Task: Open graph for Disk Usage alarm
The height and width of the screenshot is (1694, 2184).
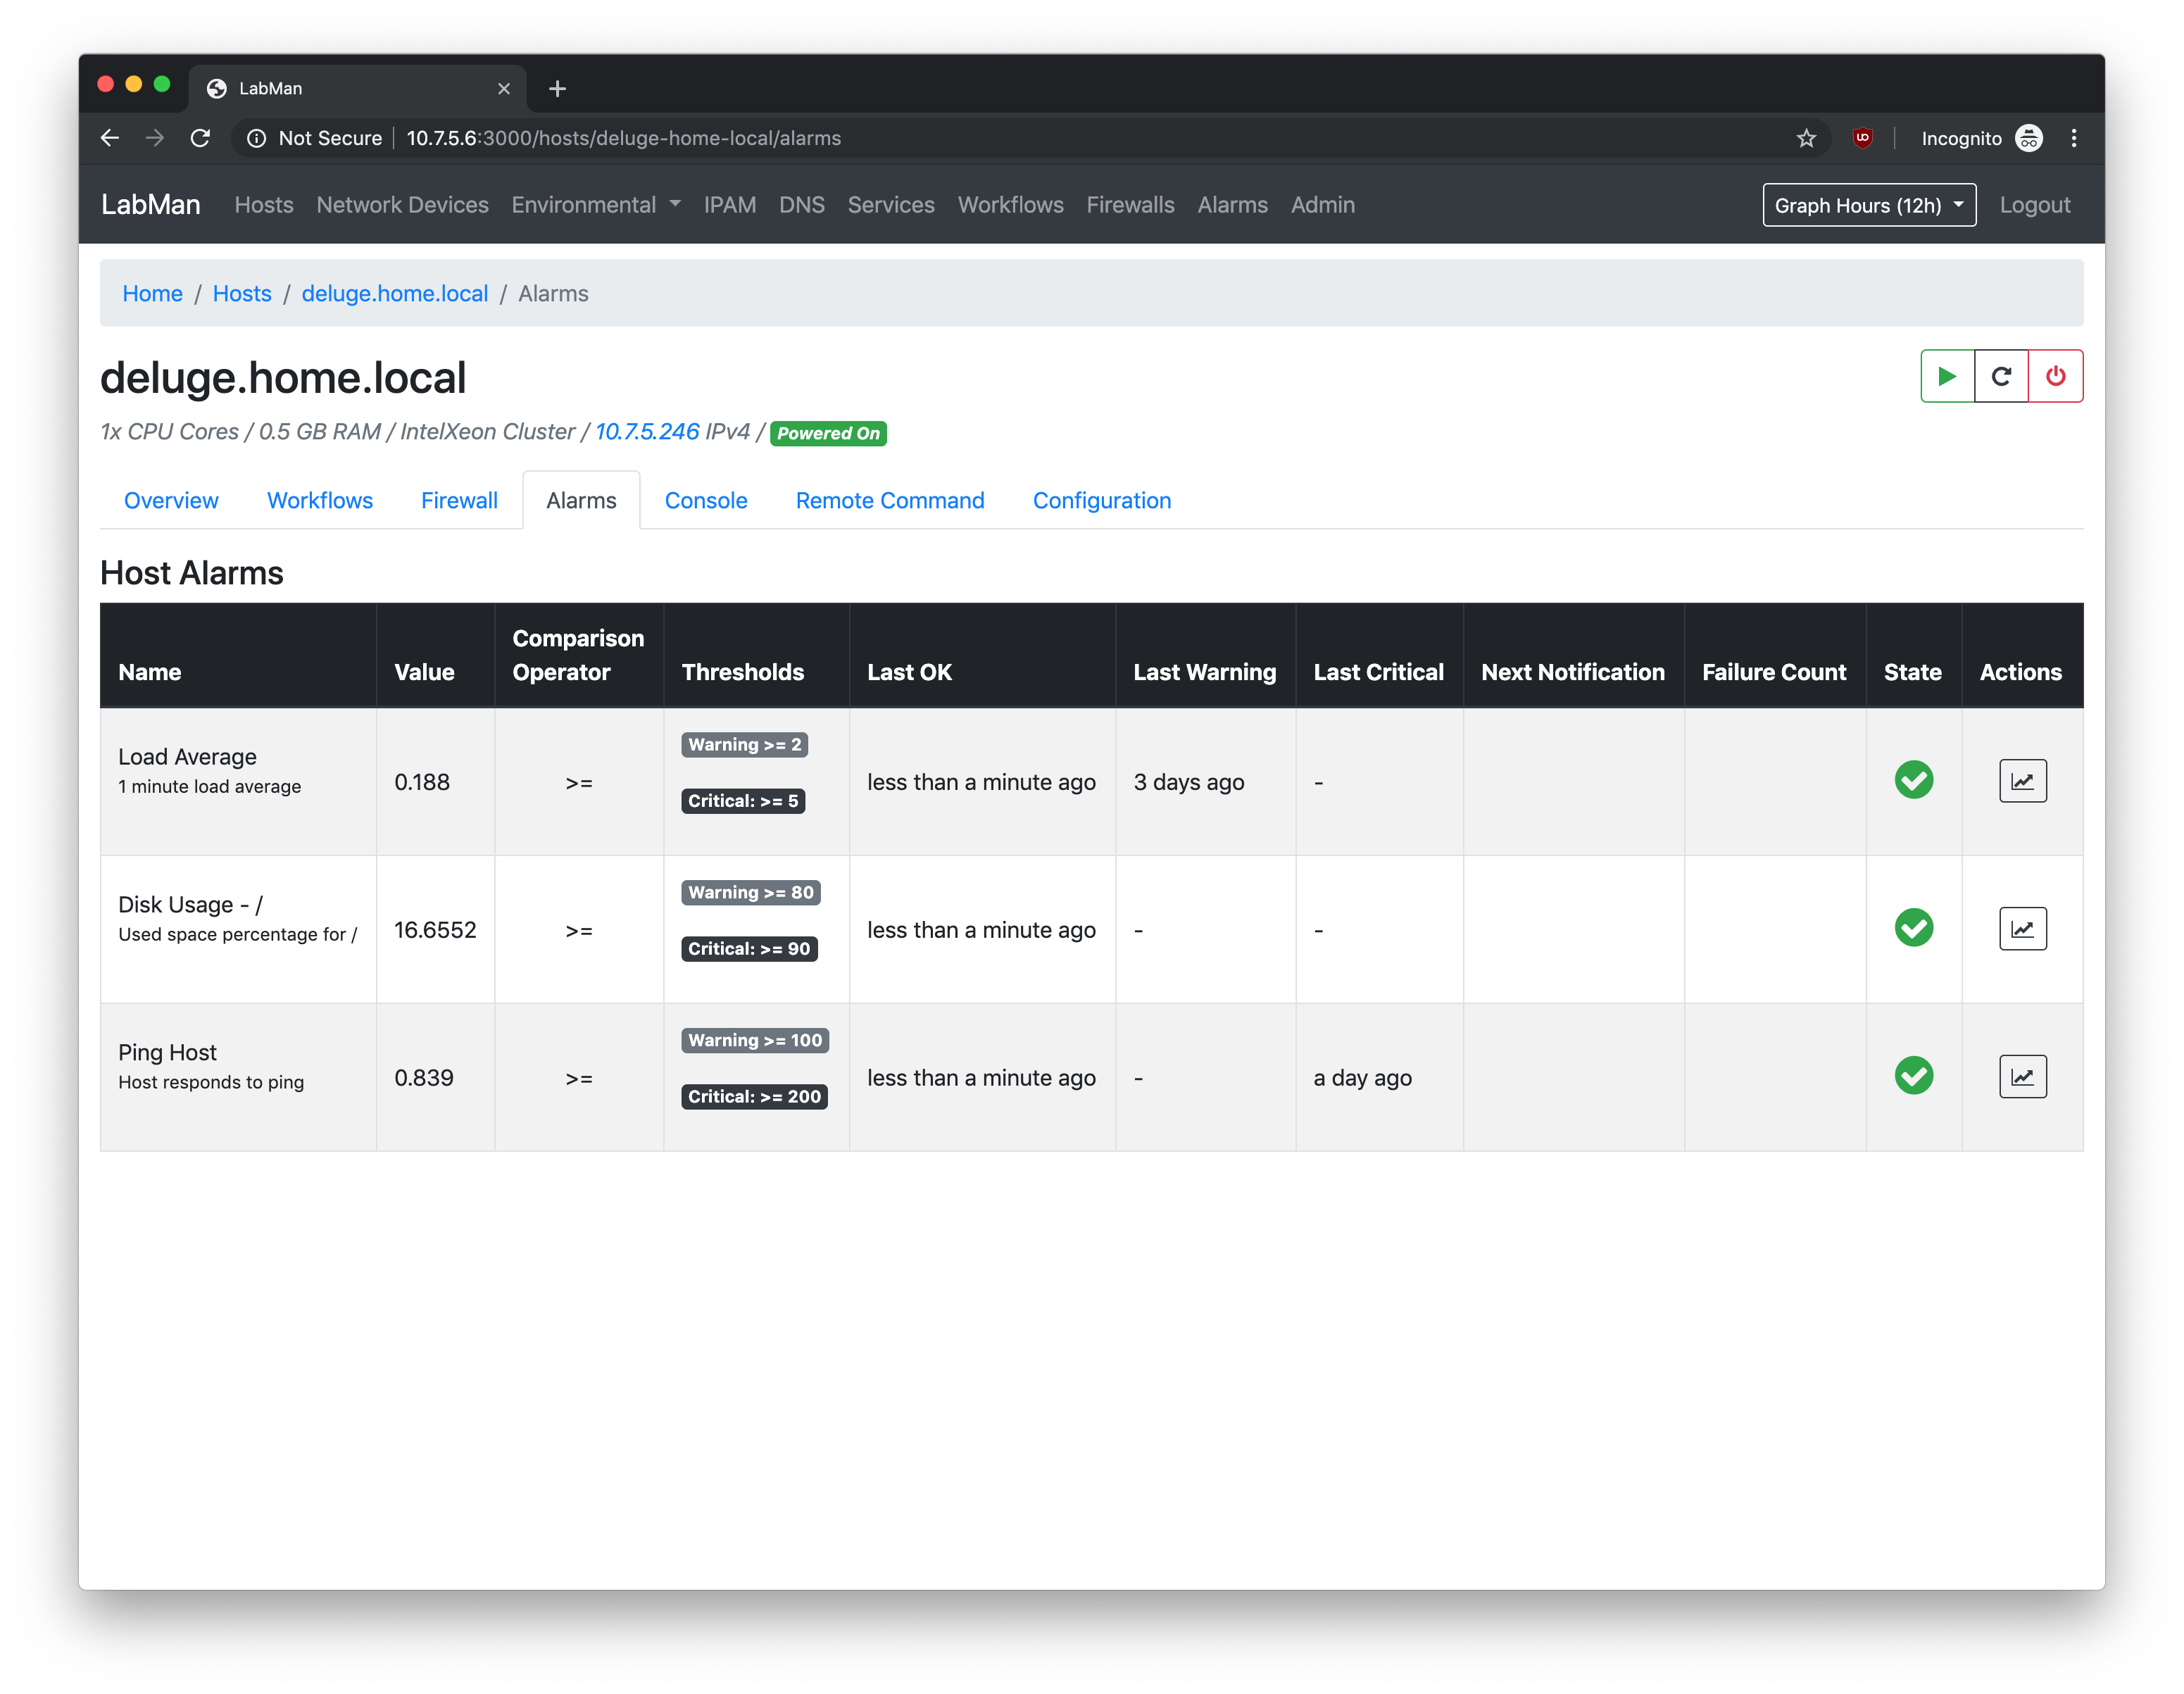Action: point(2022,929)
